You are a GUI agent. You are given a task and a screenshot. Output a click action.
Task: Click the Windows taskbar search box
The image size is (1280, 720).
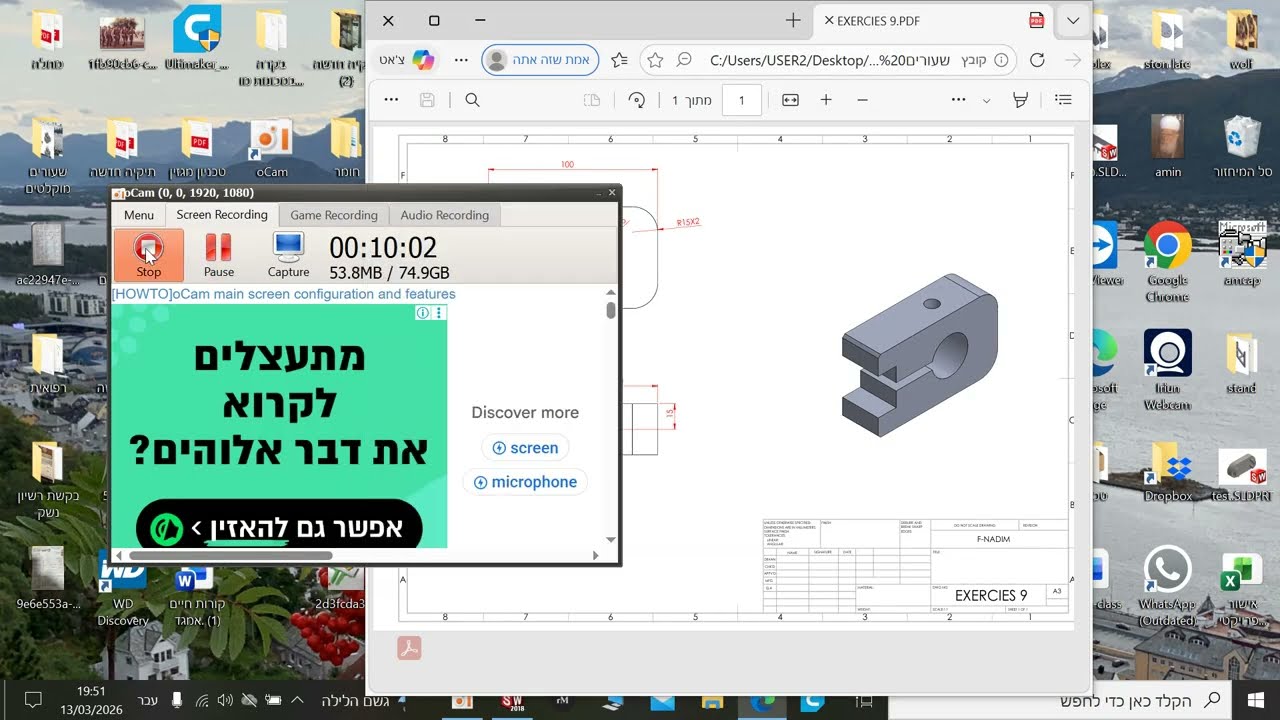pos(1060,700)
